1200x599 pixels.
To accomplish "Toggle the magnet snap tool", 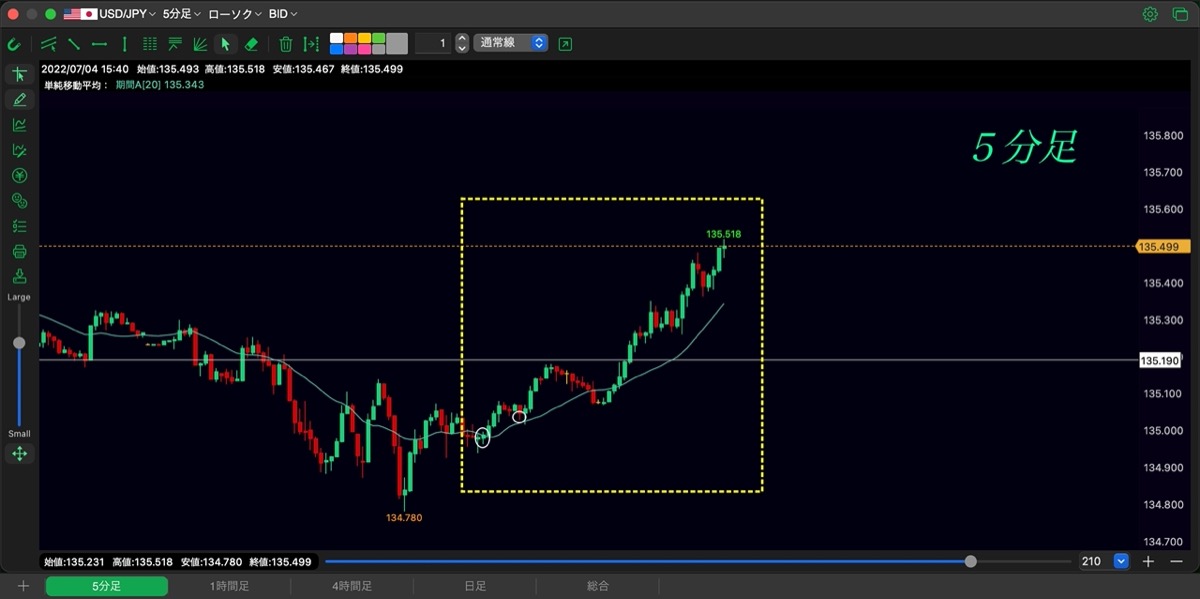I will [x=14, y=44].
